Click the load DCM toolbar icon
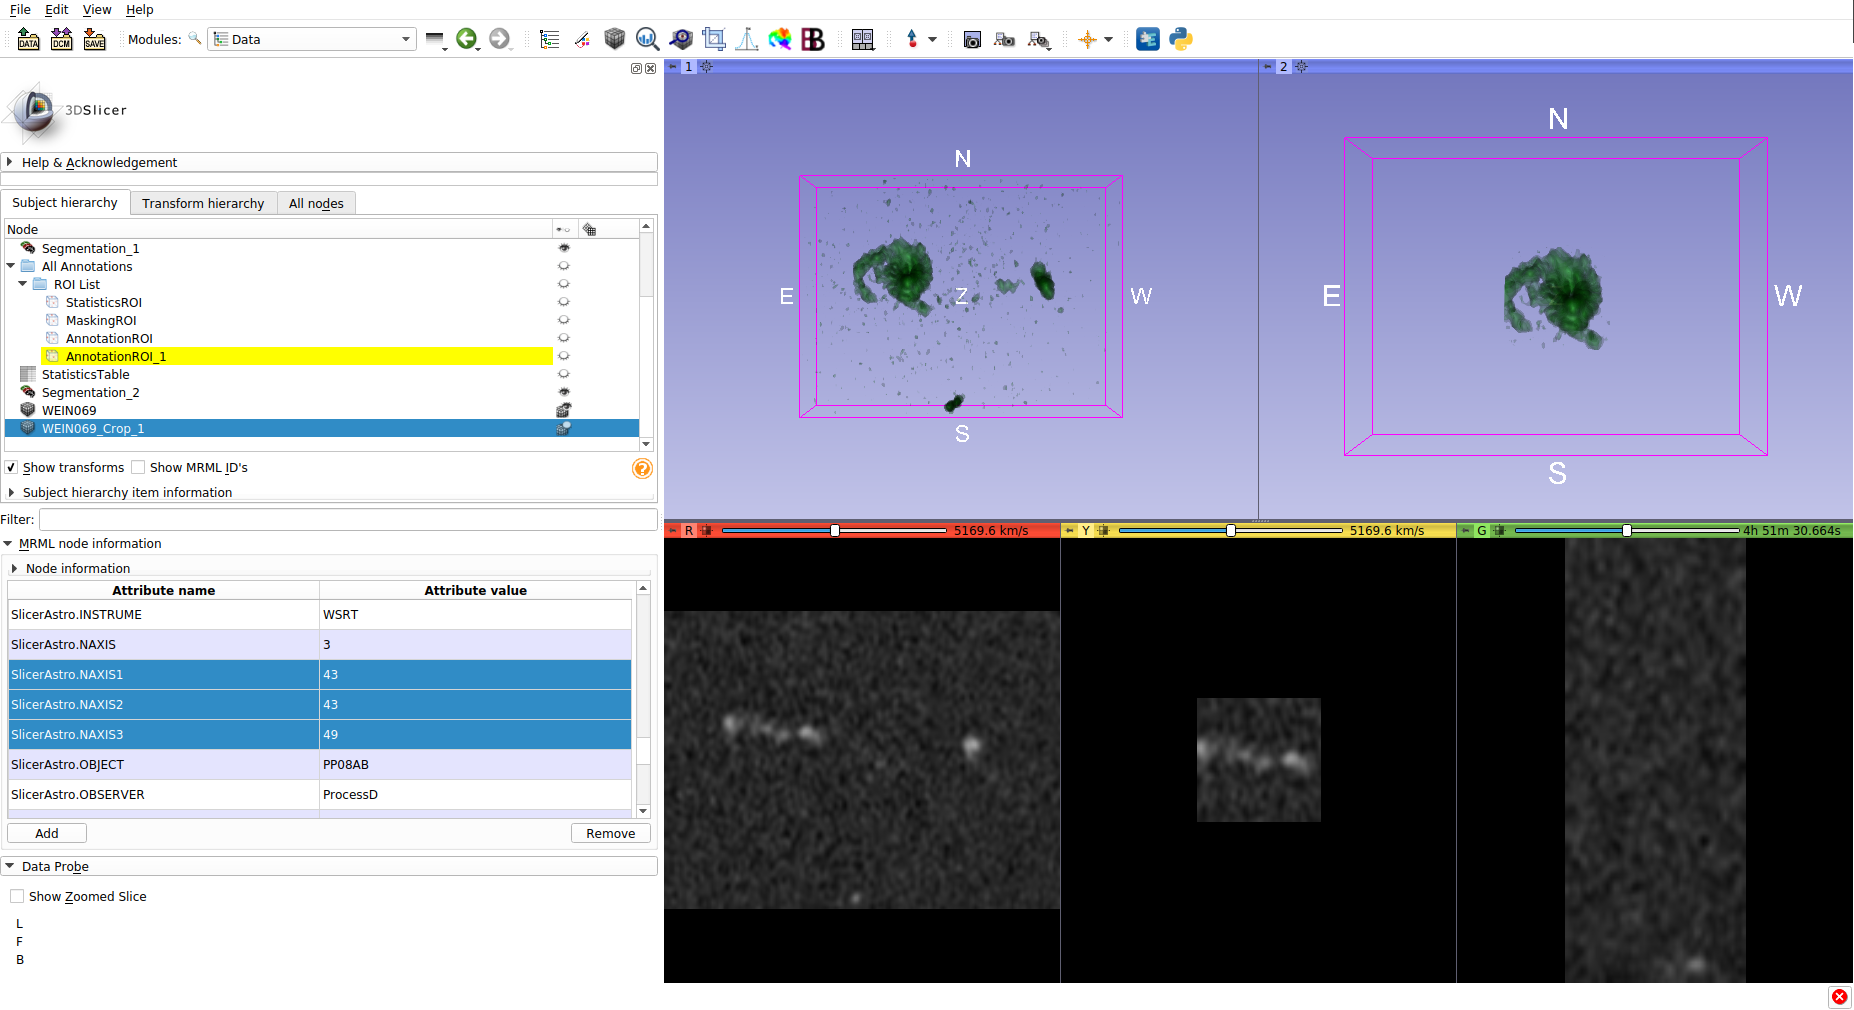The height and width of the screenshot is (1010, 1854). [62, 39]
